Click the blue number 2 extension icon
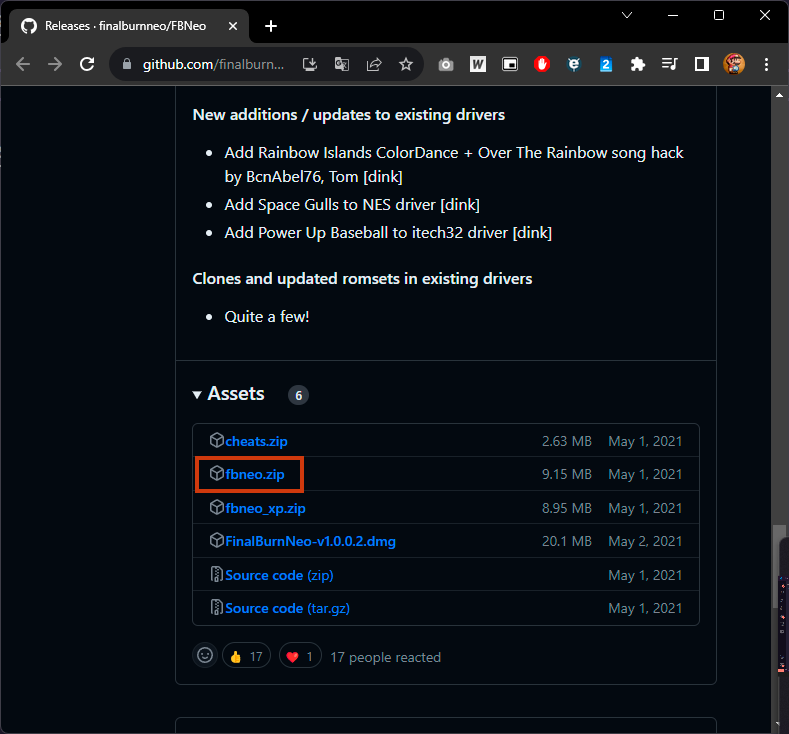Screen dimensions: 789x734 [606, 64]
